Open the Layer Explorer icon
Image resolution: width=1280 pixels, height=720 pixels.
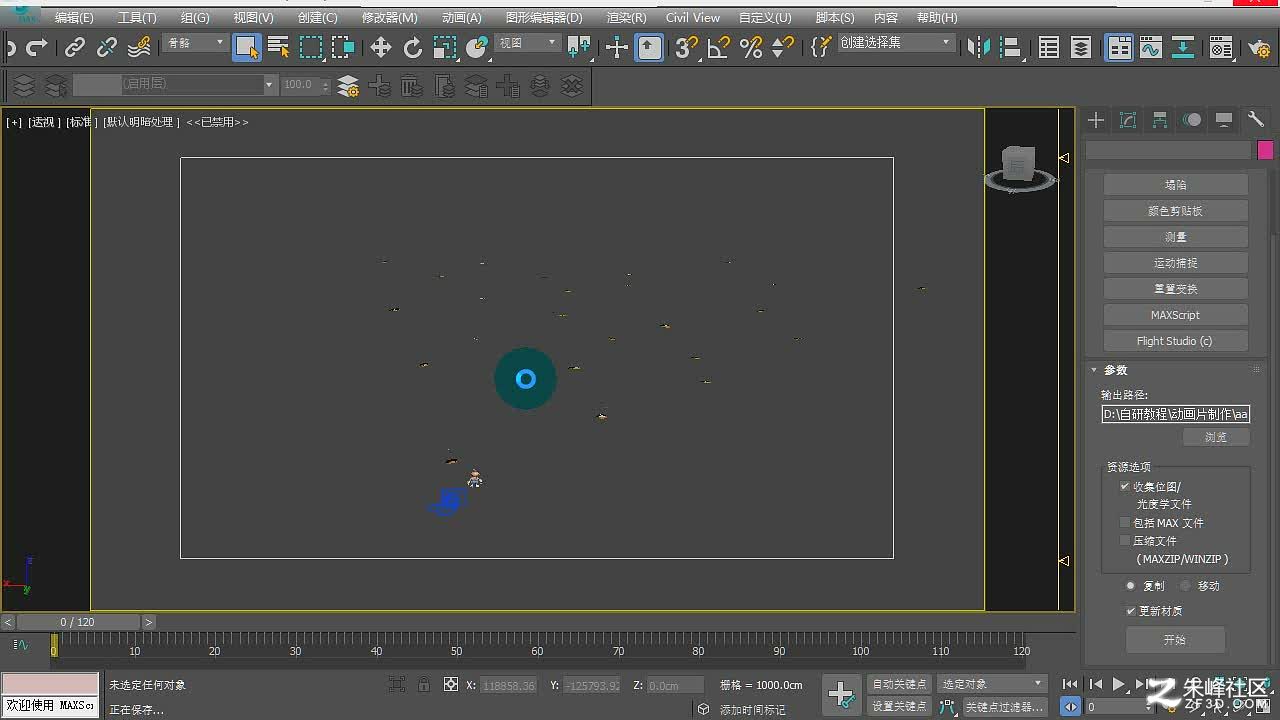(1081, 47)
